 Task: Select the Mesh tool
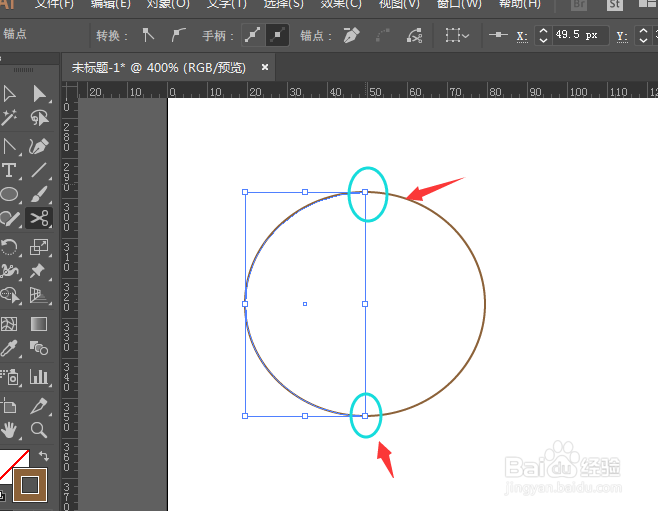point(9,324)
